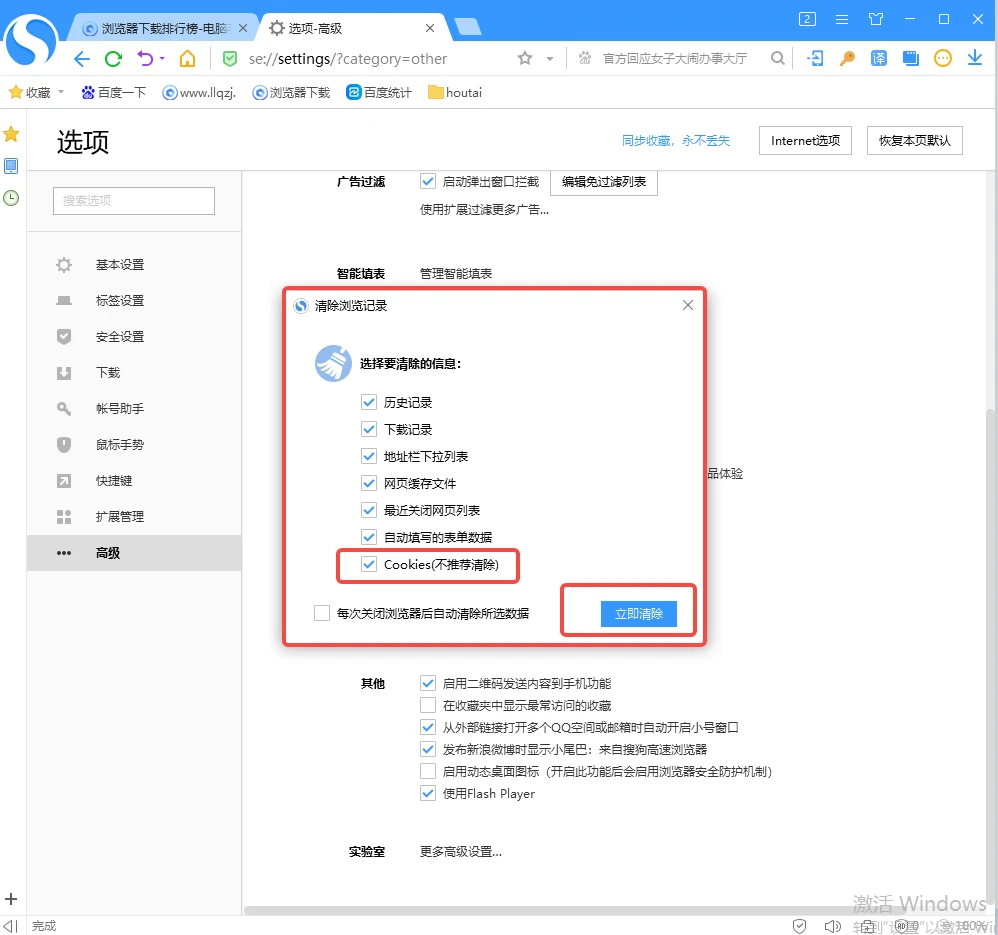Go back with the back arrow

(81, 59)
